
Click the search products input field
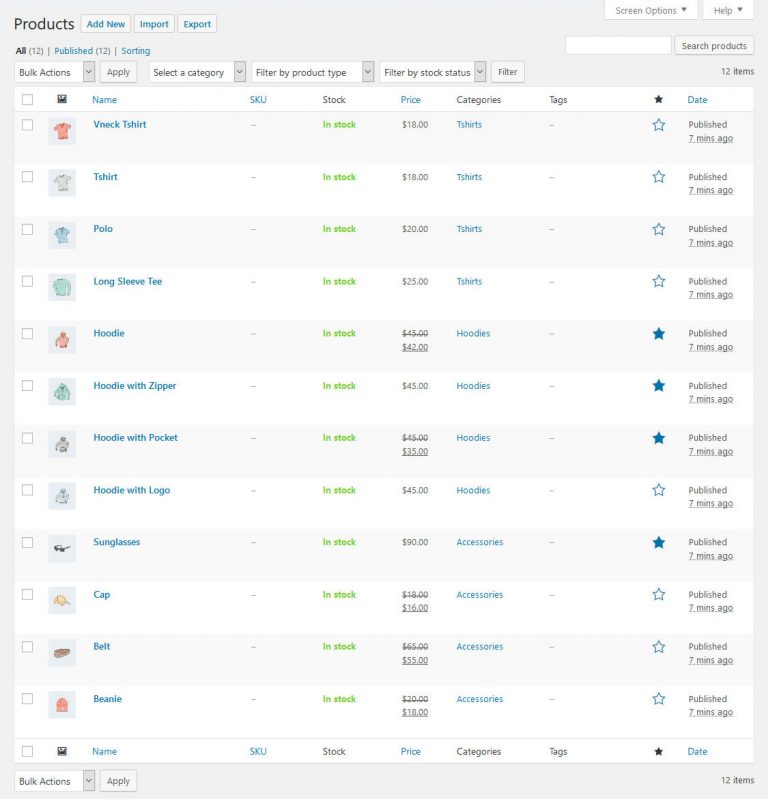click(618, 46)
